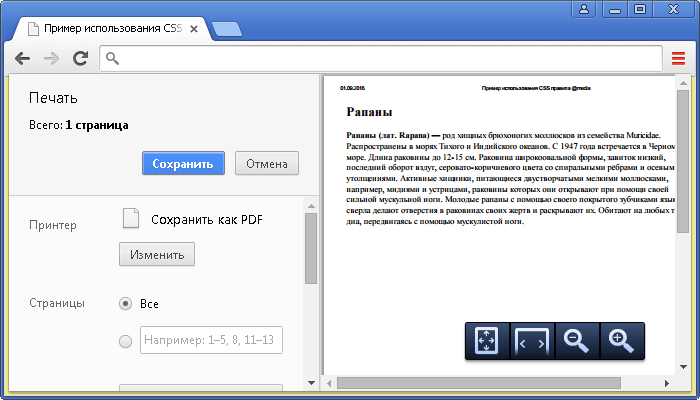Click settings panel scrollbar down arrow

311,383
